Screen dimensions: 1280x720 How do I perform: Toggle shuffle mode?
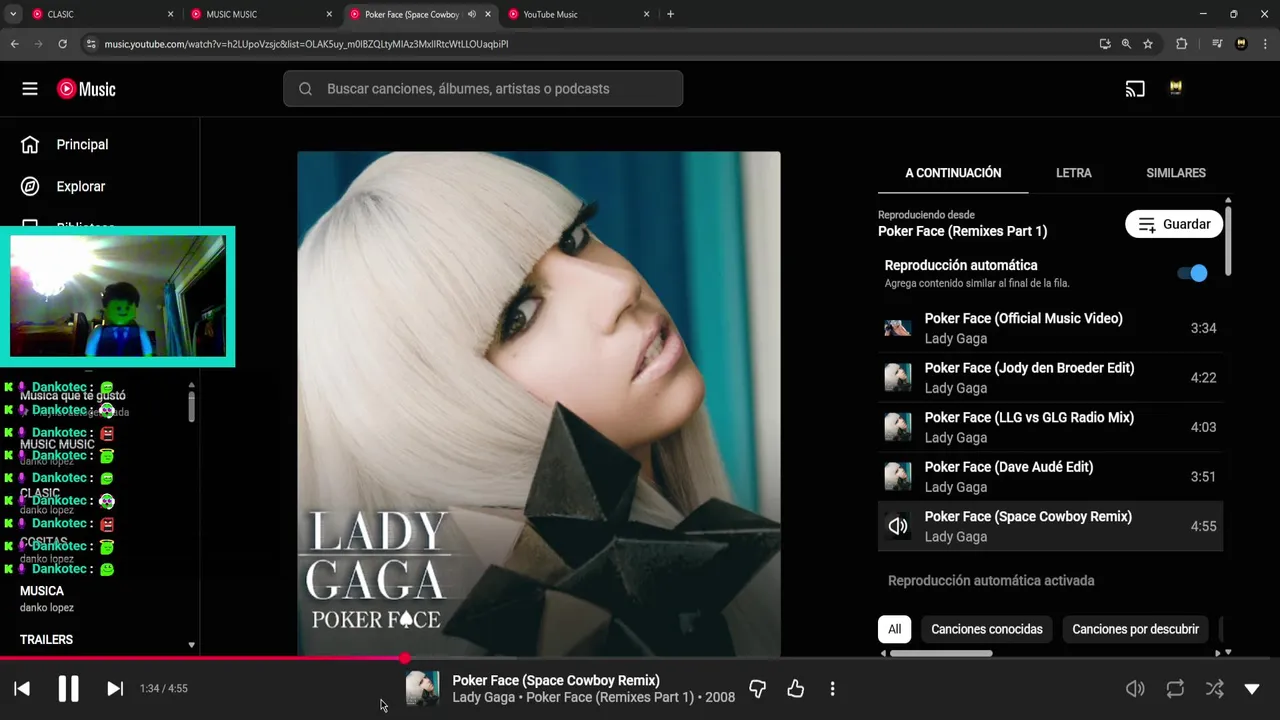click(1214, 689)
